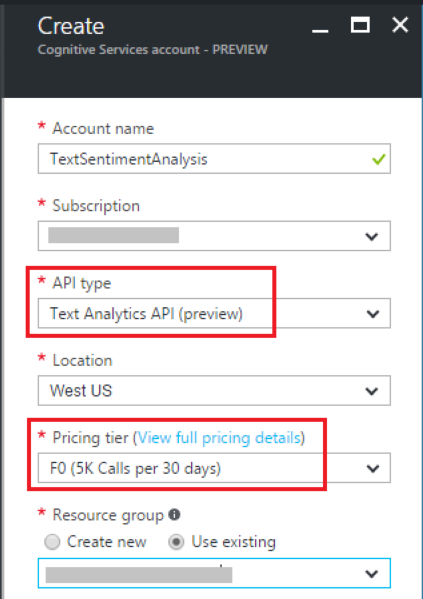Open the API type dropdown
Image resolution: width=423 pixels, height=599 pixels.
click(x=214, y=313)
